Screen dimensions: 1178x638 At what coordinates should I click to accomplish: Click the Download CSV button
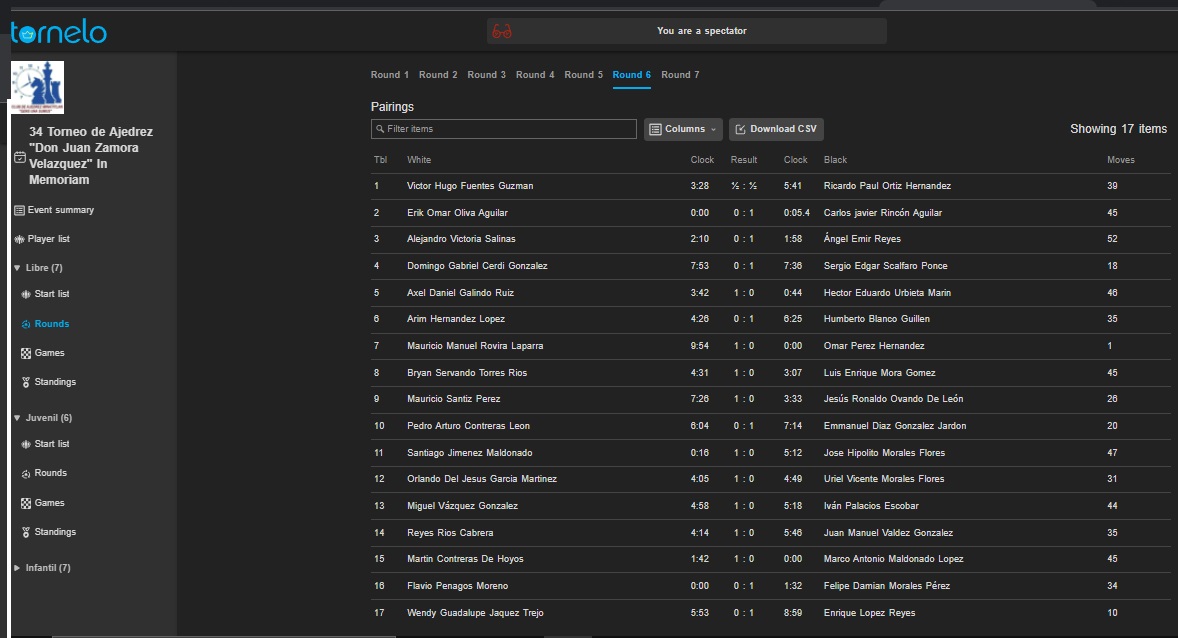coord(776,129)
